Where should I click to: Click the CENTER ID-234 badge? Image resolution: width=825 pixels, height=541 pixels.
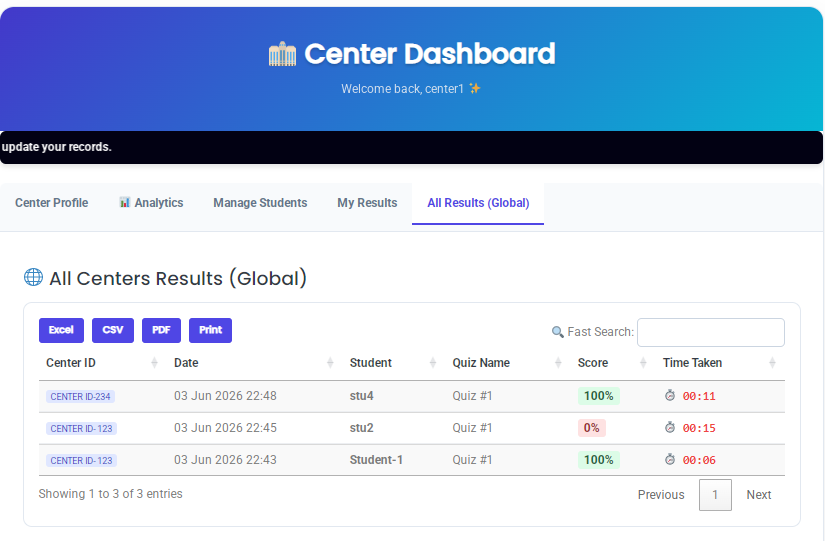[81, 396]
